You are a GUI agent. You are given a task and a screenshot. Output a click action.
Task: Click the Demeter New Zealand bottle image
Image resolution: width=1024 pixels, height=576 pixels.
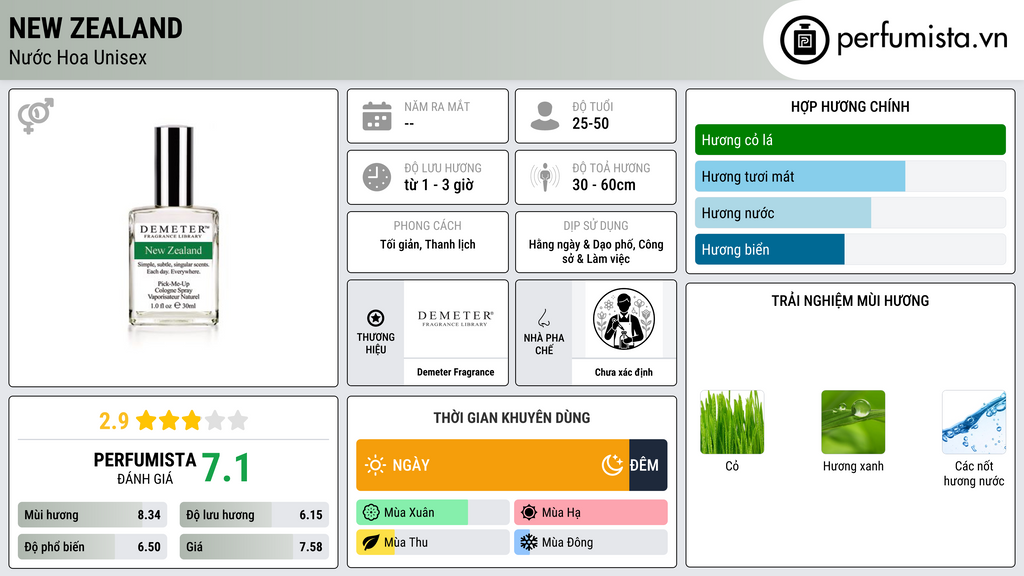pos(174,227)
